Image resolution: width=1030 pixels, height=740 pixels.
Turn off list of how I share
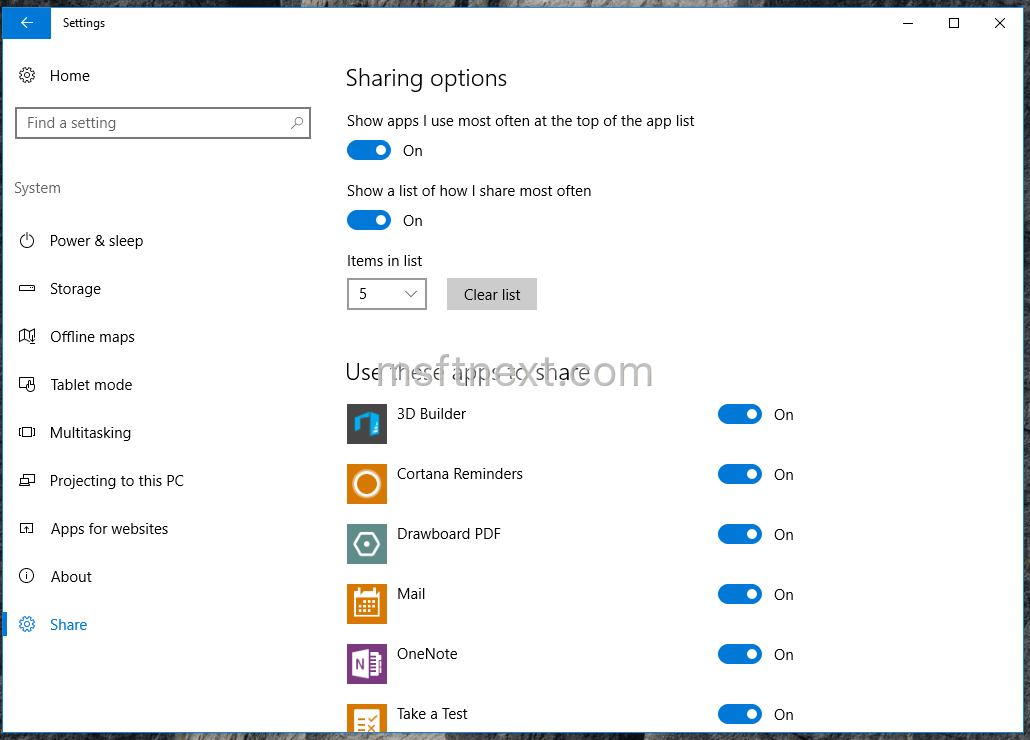[369, 221]
